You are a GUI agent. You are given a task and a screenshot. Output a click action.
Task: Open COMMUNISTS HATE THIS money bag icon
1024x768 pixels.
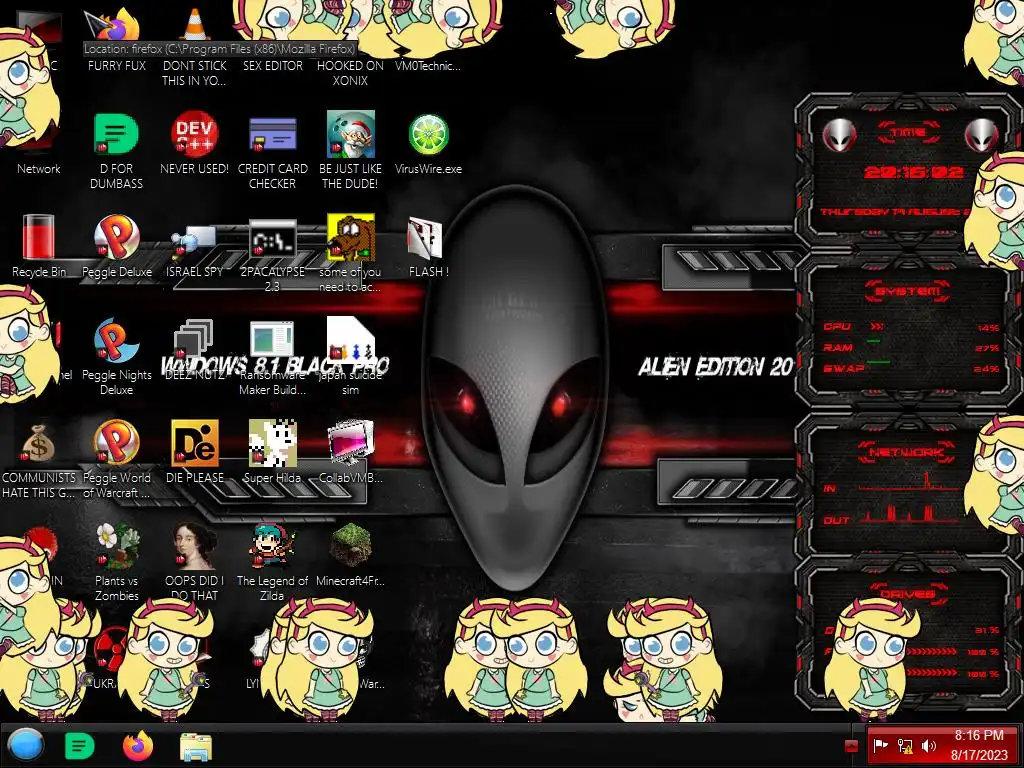tap(39, 443)
